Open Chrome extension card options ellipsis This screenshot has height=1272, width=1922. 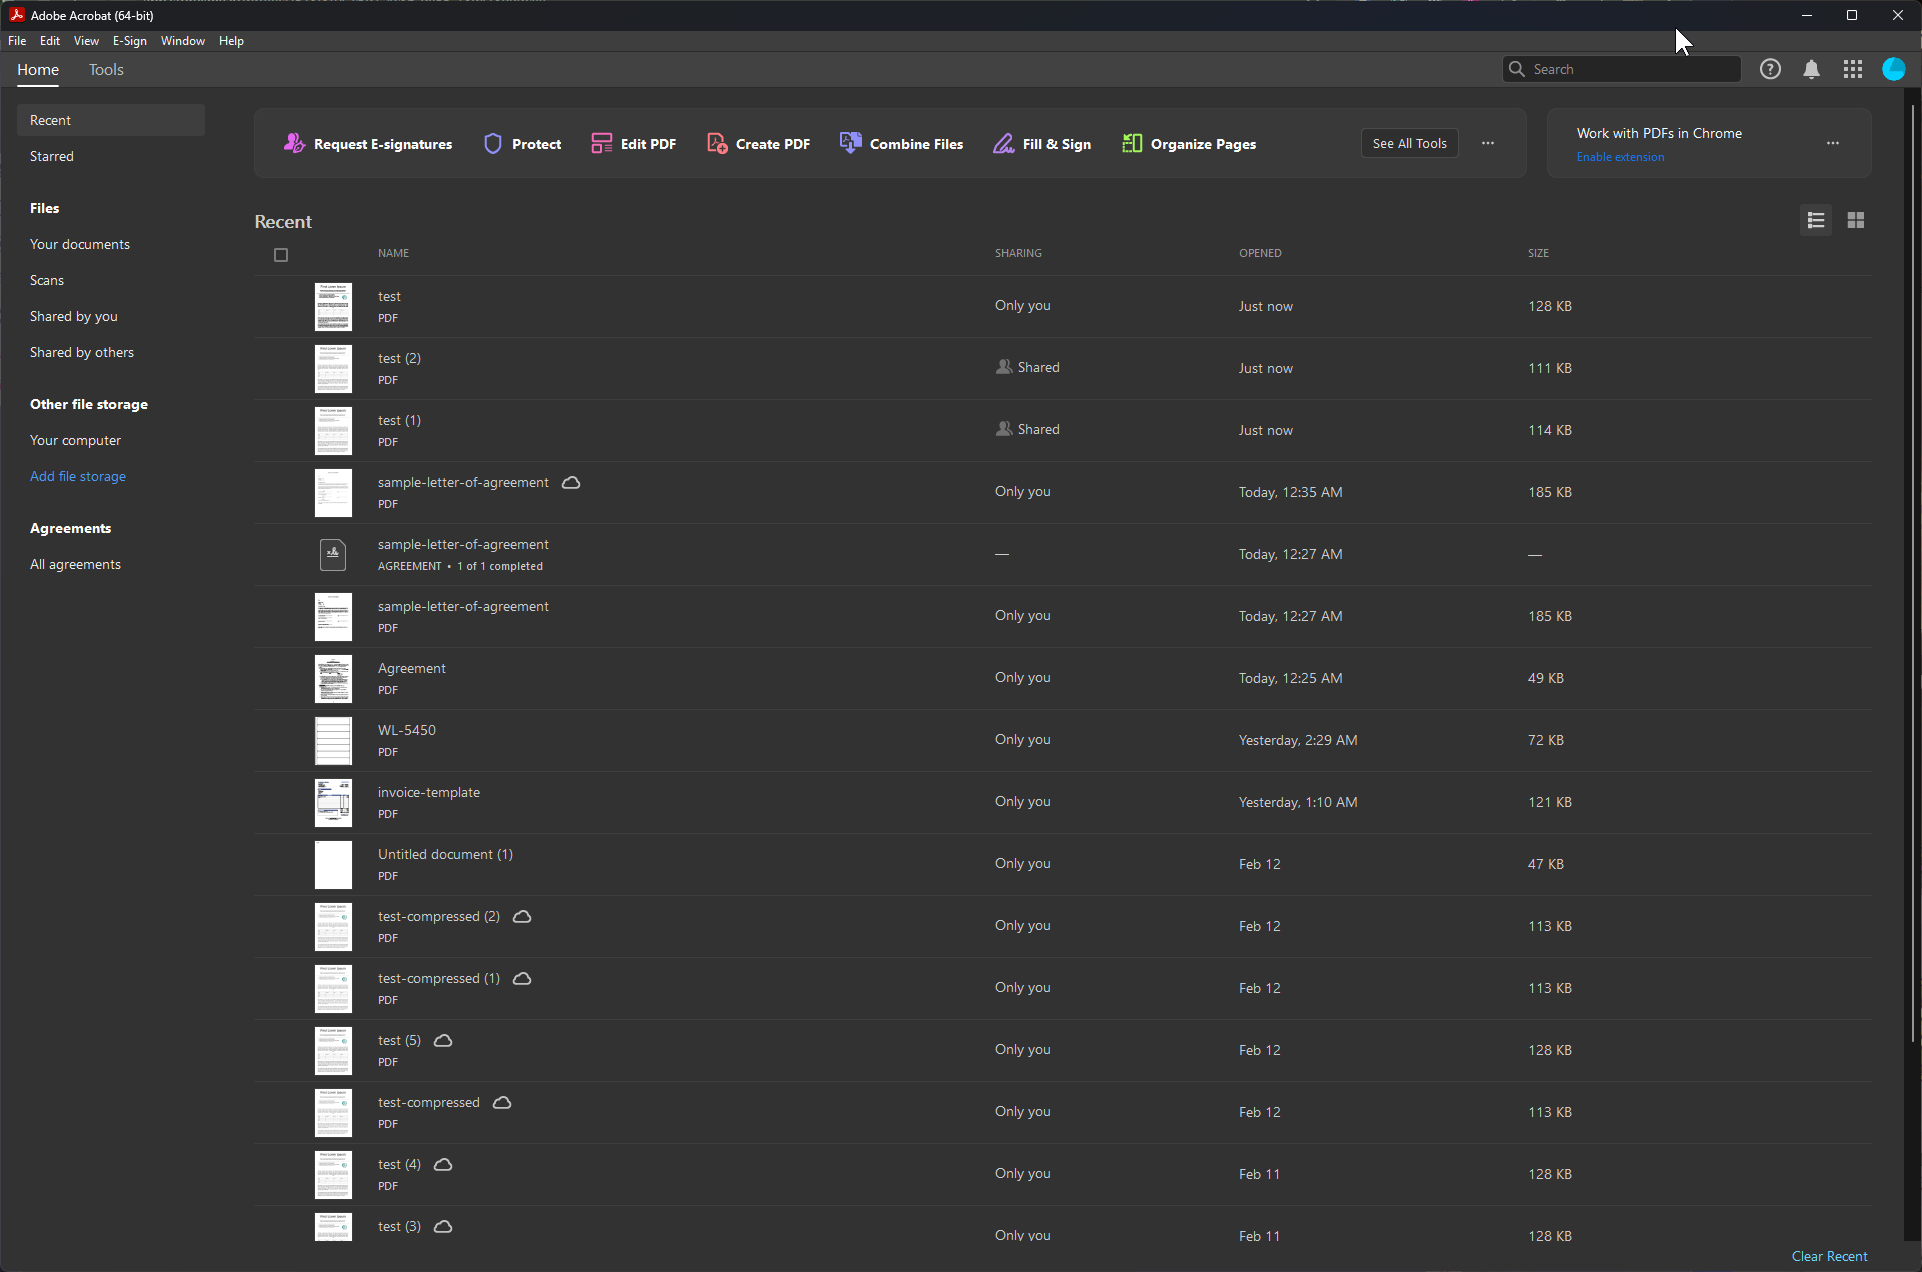click(1832, 143)
